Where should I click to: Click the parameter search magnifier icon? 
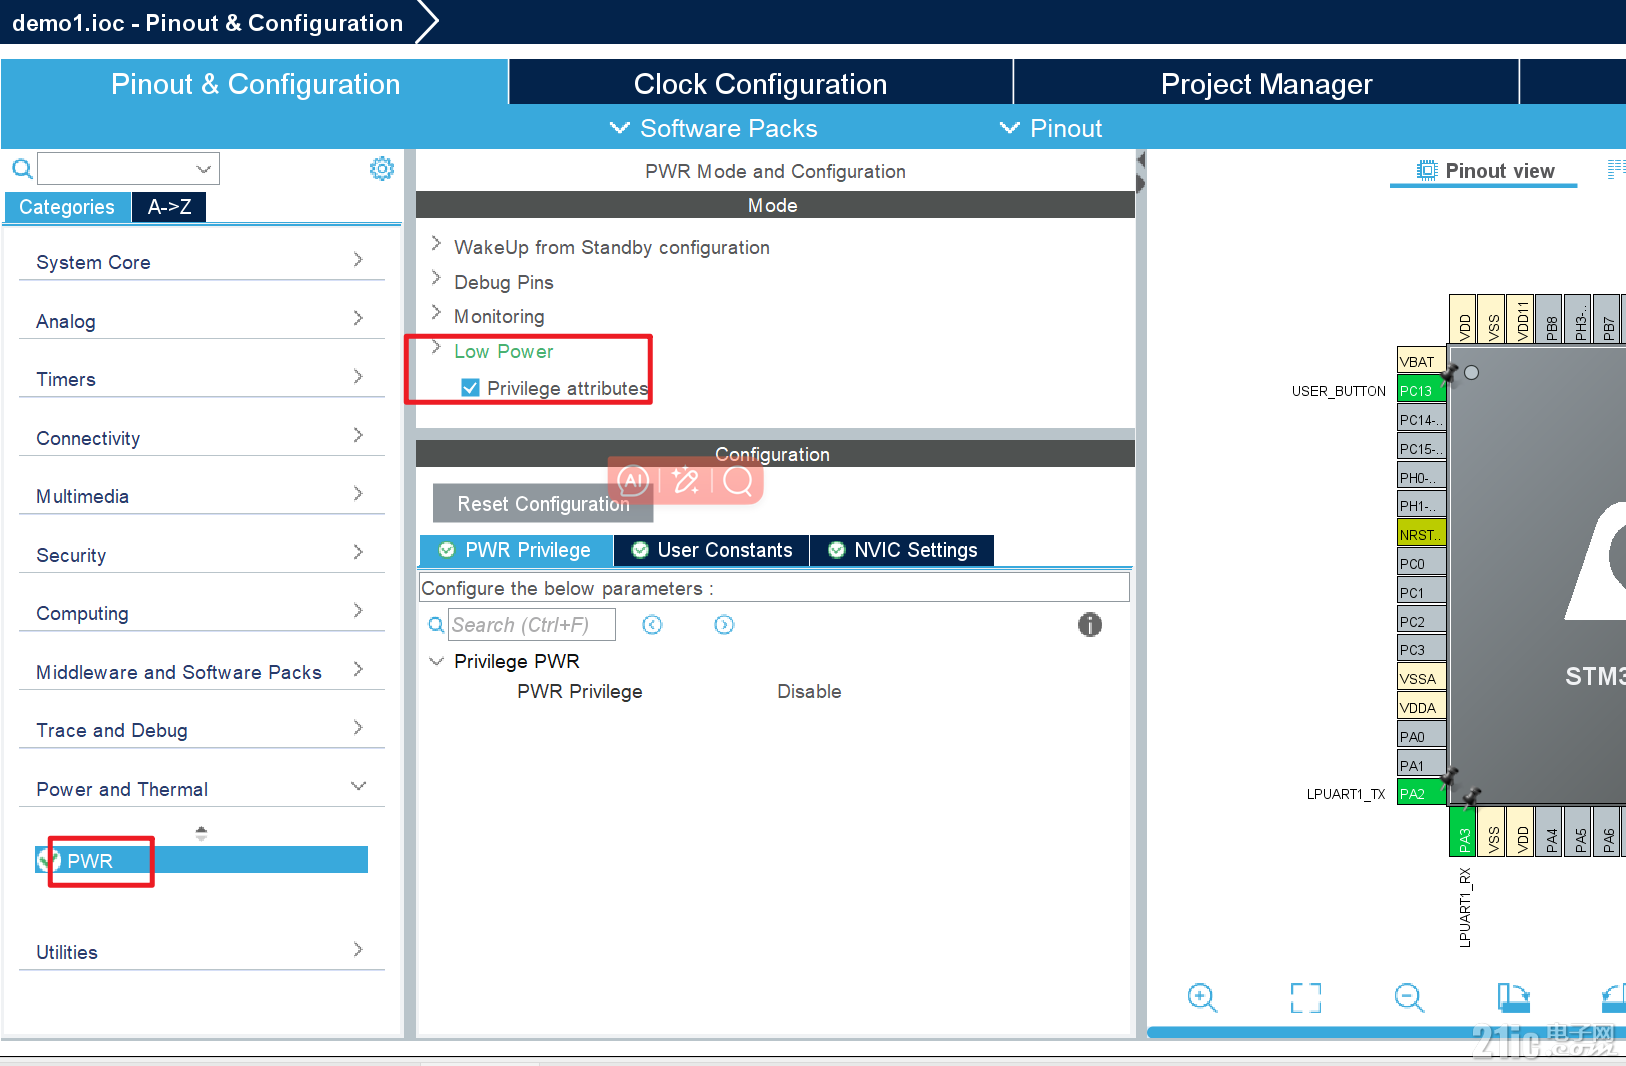point(436,625)
